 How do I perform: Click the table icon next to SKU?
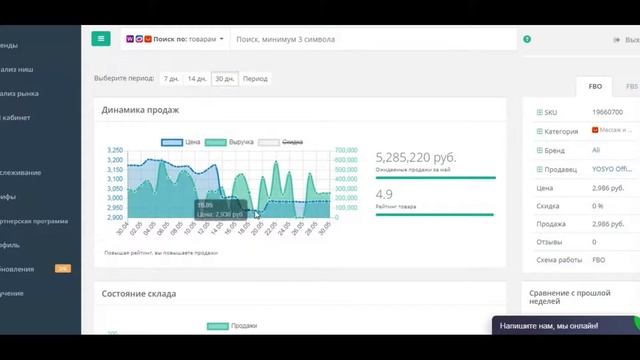(x=540, y=112)
